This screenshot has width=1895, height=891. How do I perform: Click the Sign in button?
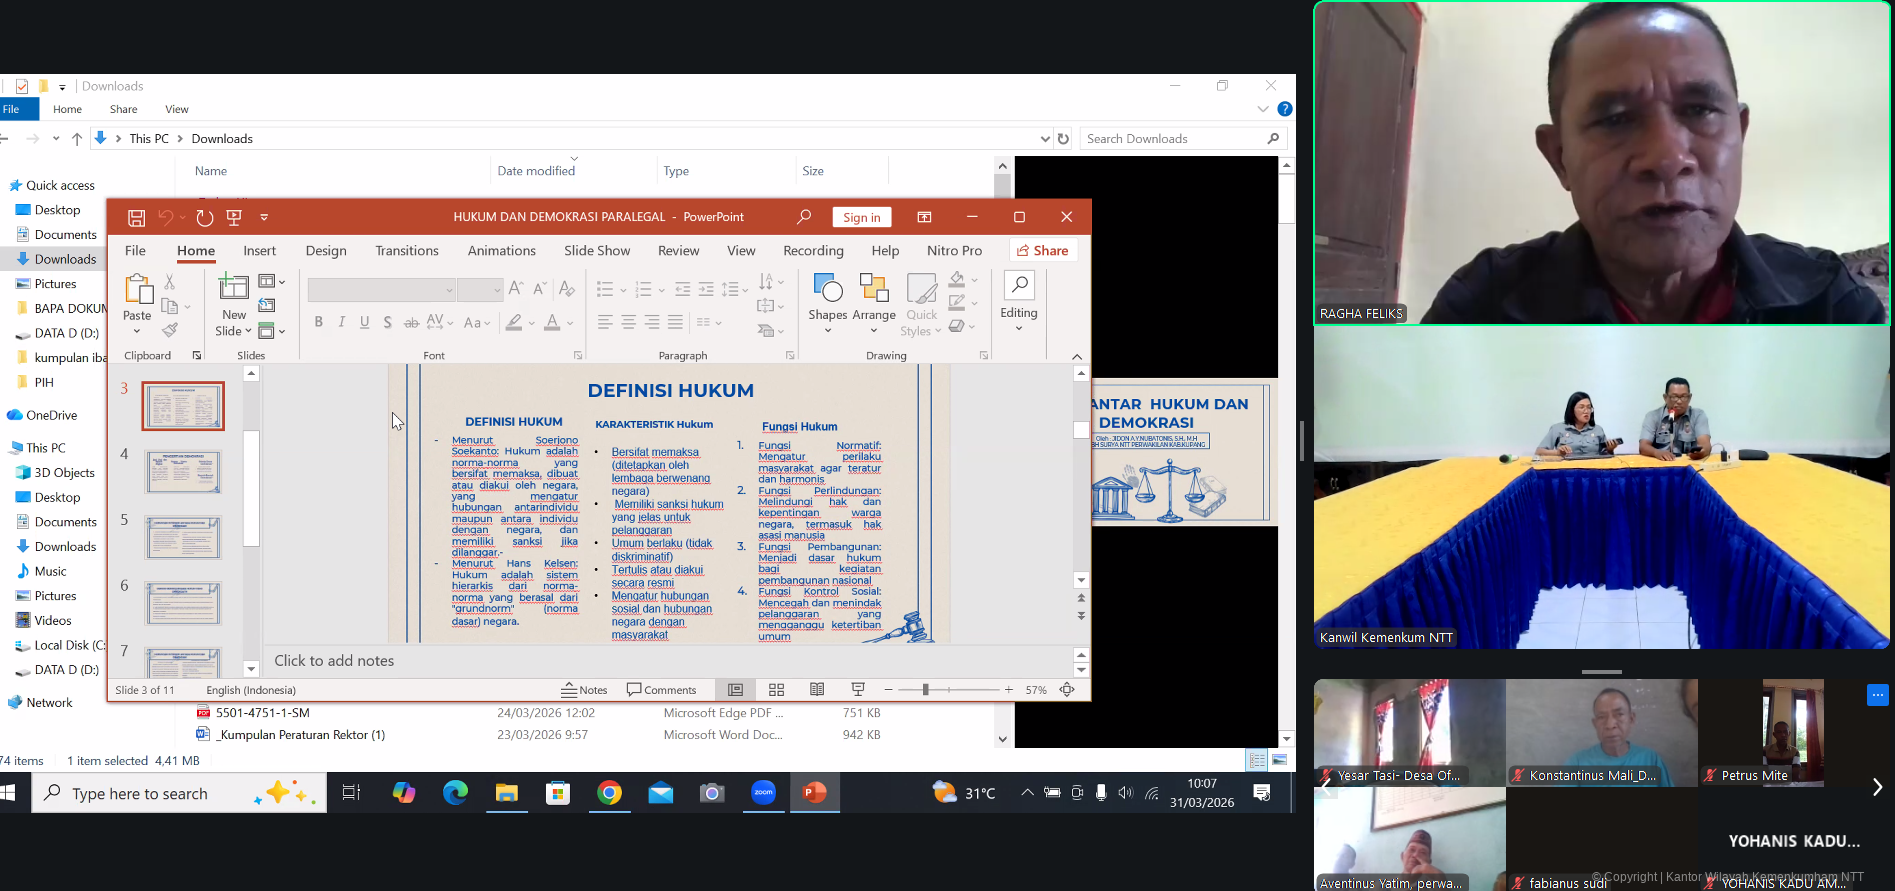click(x=861, y=218)
